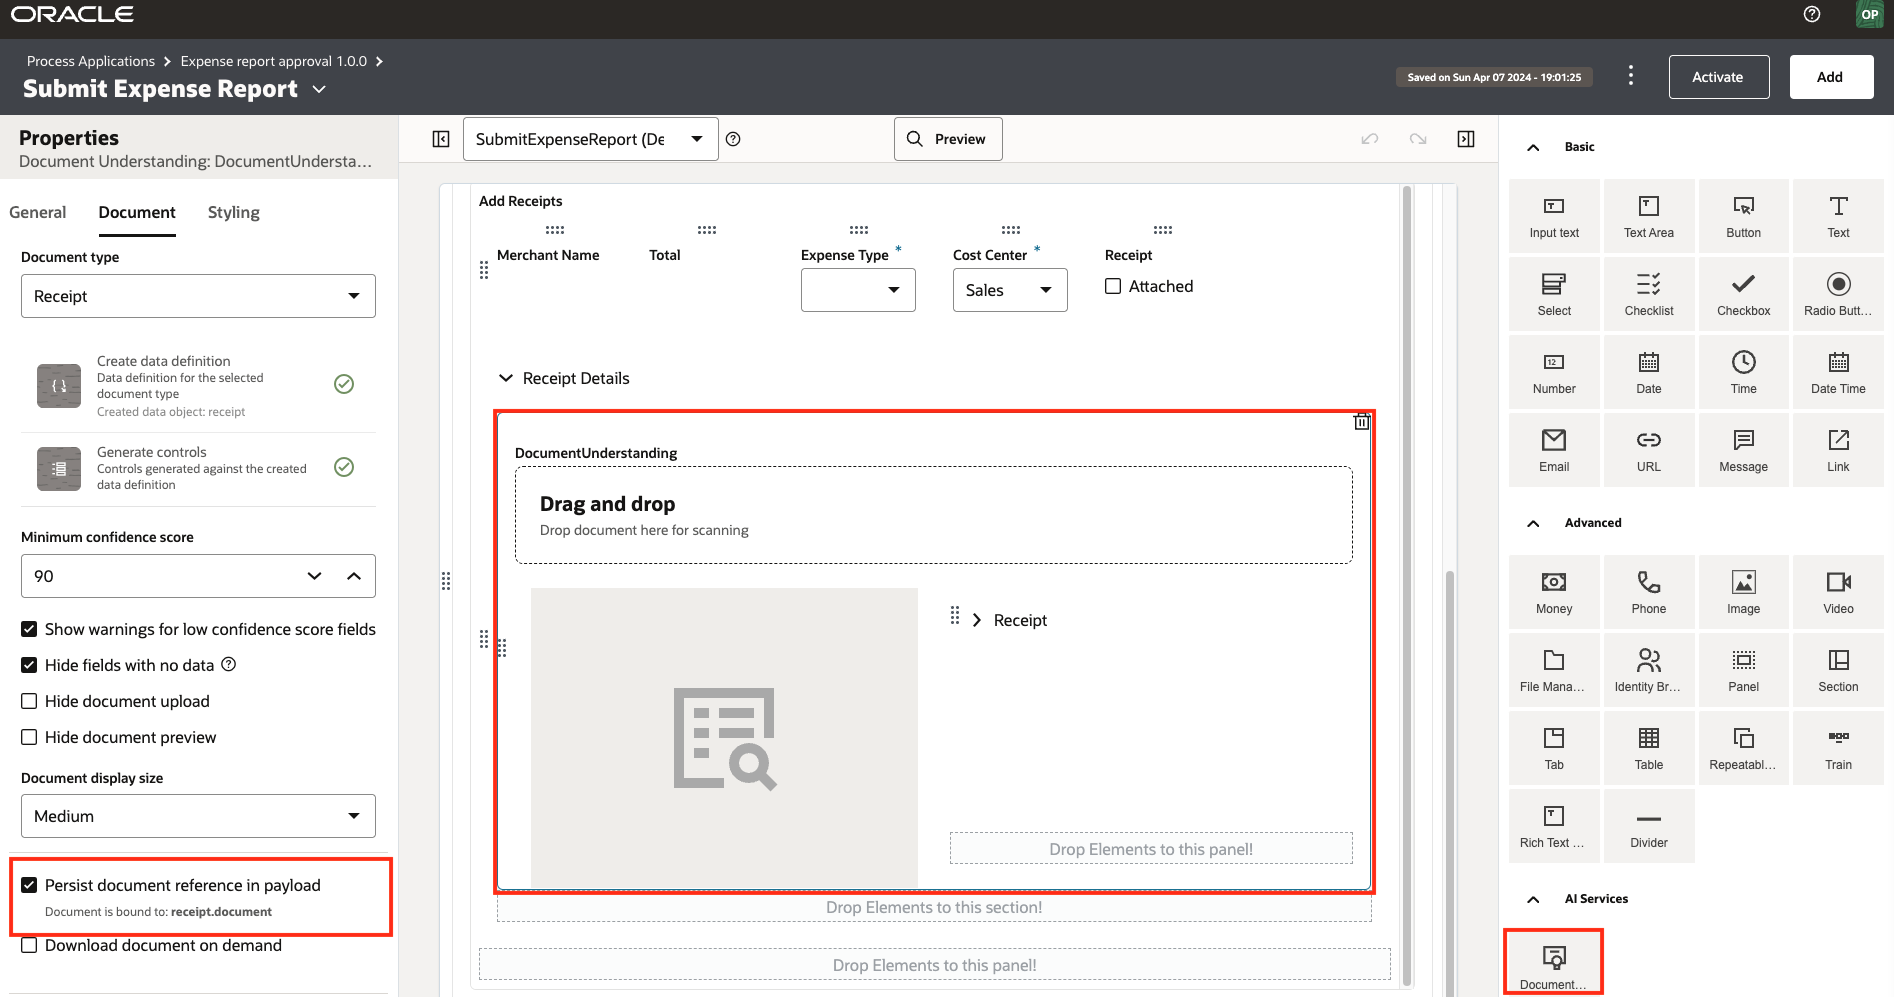Open the Process Applications breadcrumb link
Viewport: 1894px width, 997px height.
coord(90,61)
